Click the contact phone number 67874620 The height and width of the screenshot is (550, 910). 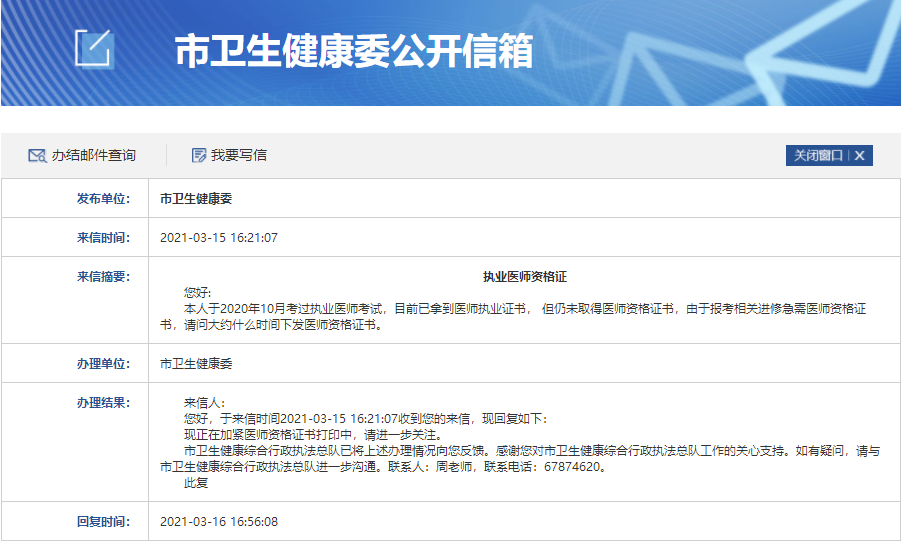[x=574, y=467]
